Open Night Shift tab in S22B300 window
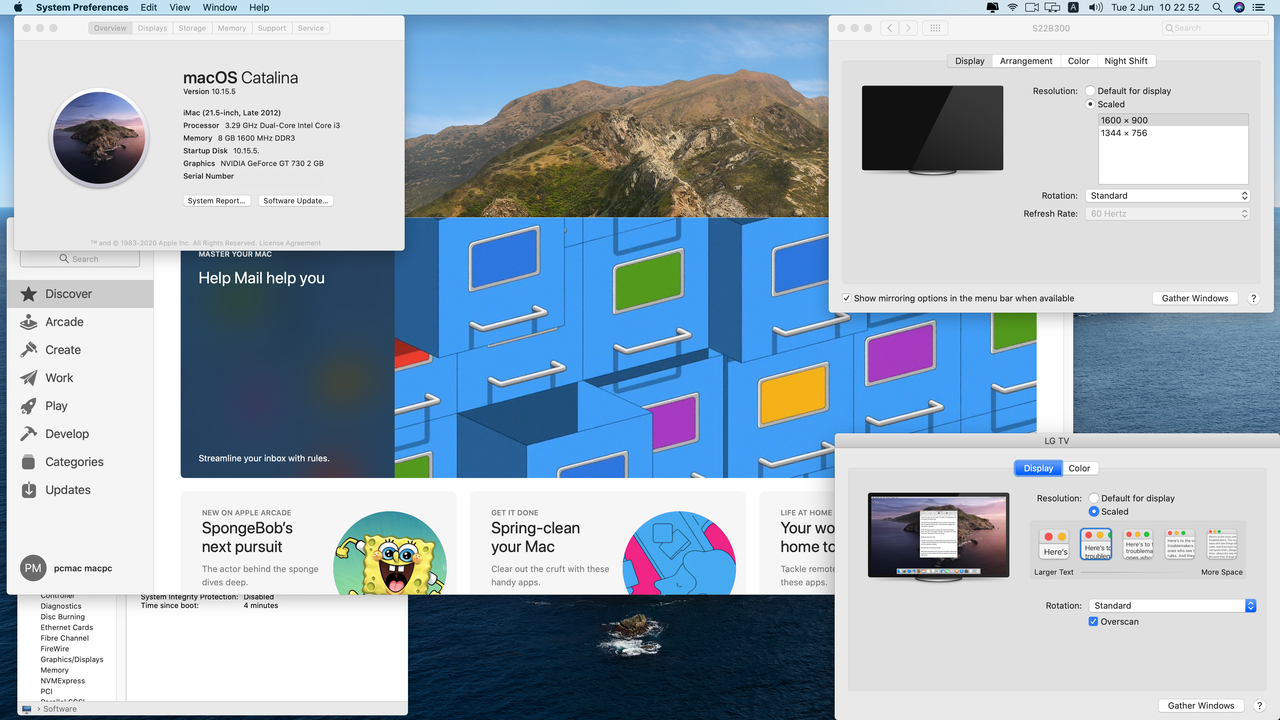This screenshot has height=720, width=1280. tap(1126, 61)
